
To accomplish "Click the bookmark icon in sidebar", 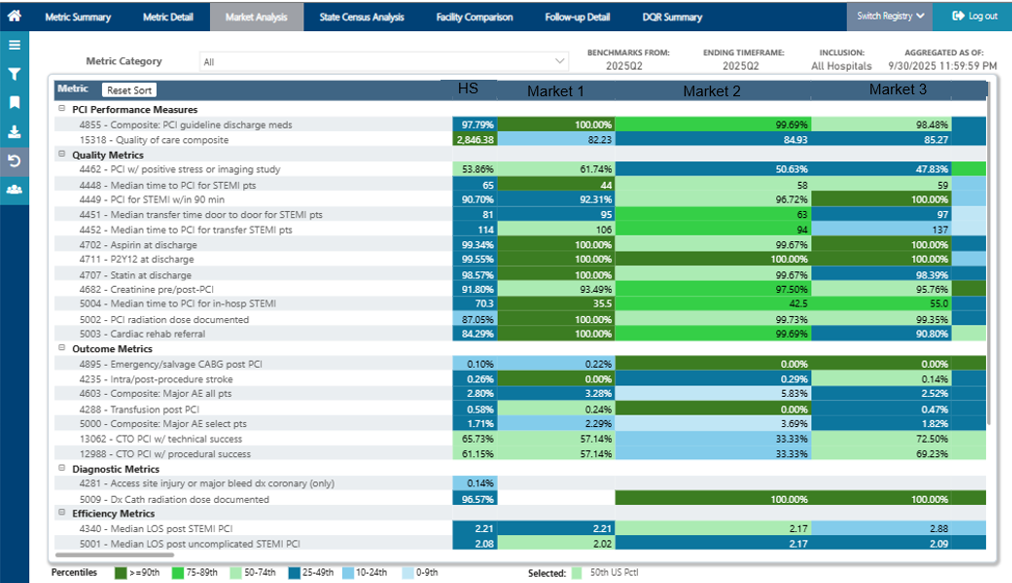I will (14, 103).
